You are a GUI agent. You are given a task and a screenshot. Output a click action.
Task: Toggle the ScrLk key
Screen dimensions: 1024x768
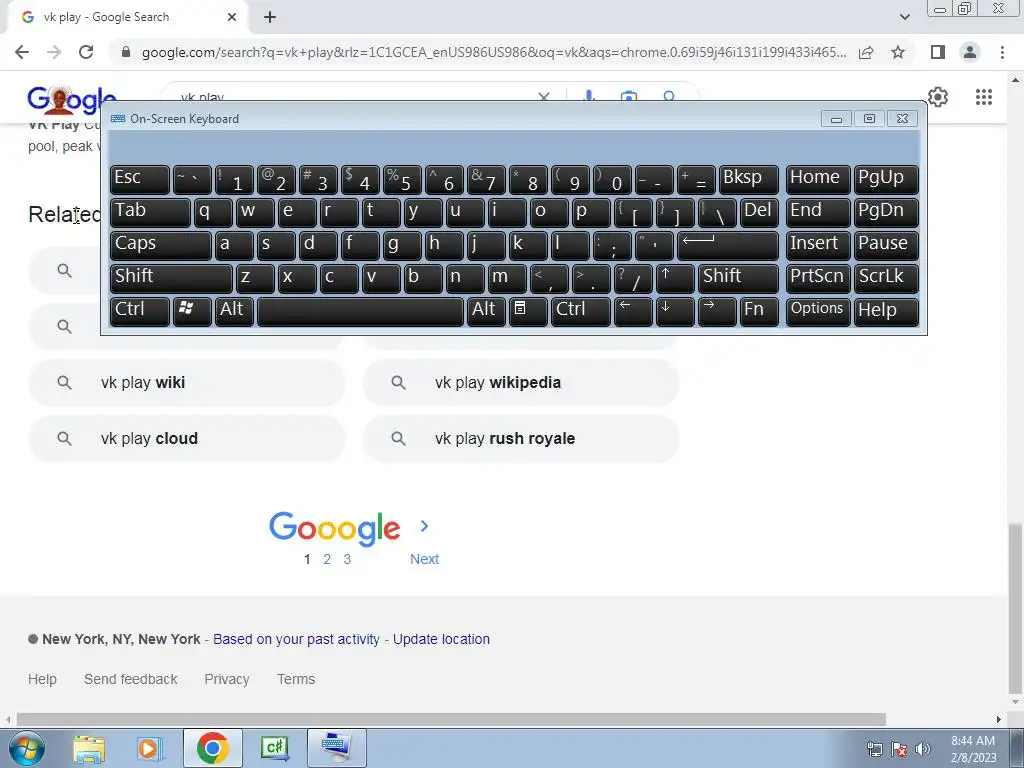point(886,278)
